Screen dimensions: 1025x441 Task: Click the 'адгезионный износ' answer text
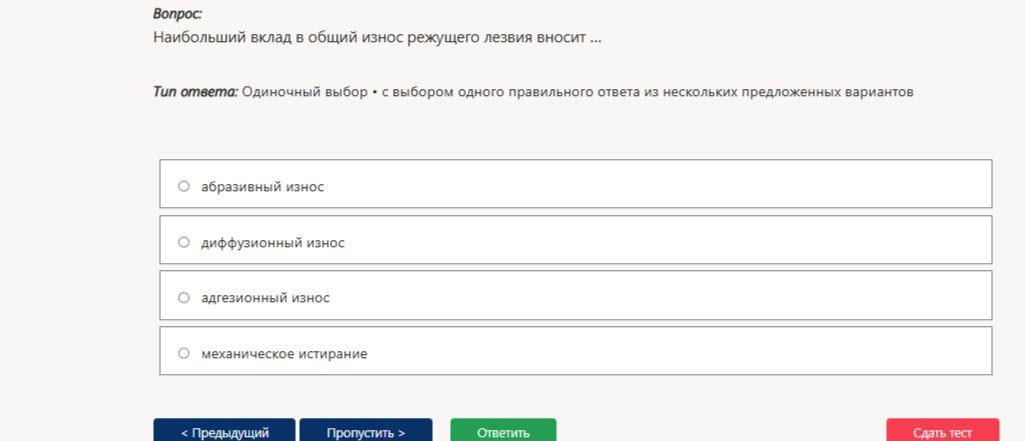pos(265,298)
